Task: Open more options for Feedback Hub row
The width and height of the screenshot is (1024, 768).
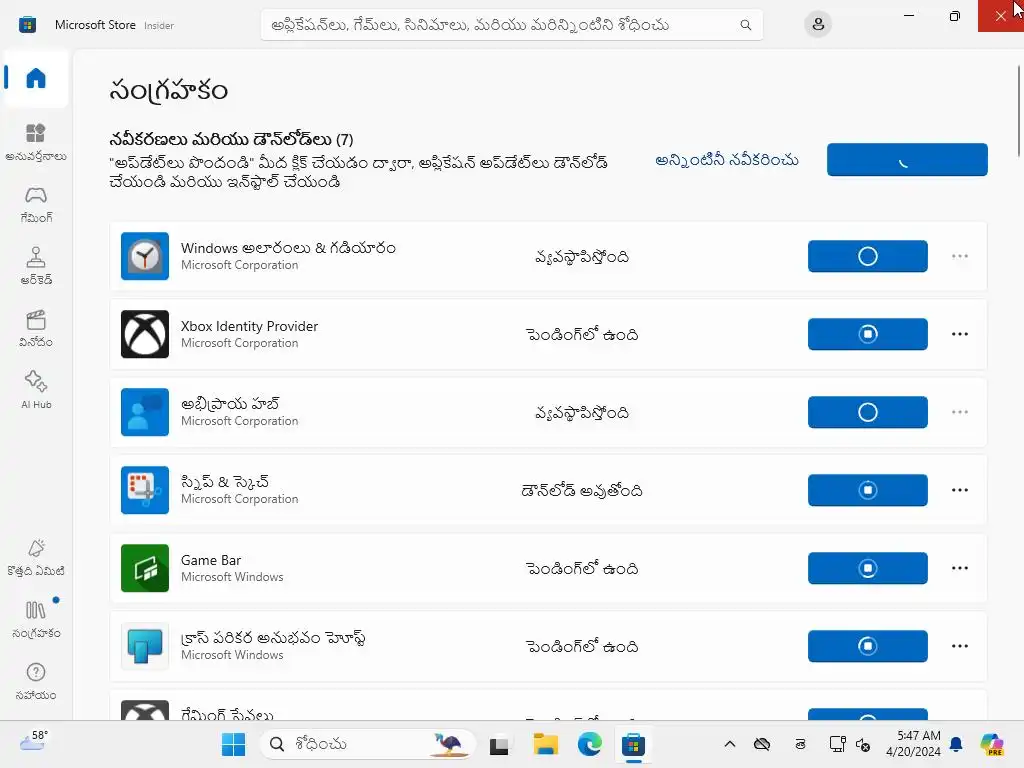Action: (x=959, y=412)
